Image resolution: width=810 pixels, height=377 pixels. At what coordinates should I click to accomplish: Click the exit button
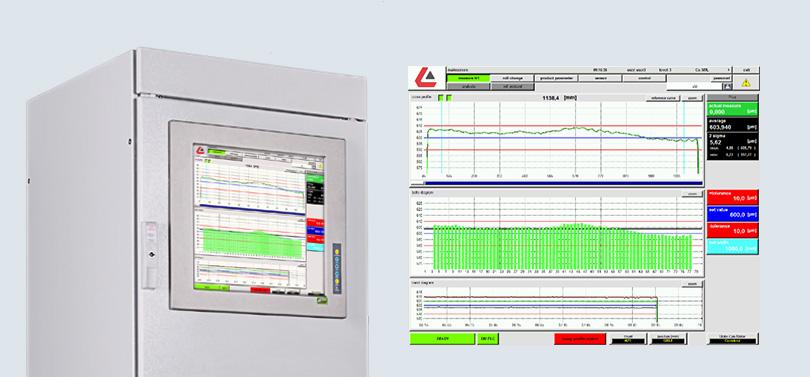[x=746, y=70]
